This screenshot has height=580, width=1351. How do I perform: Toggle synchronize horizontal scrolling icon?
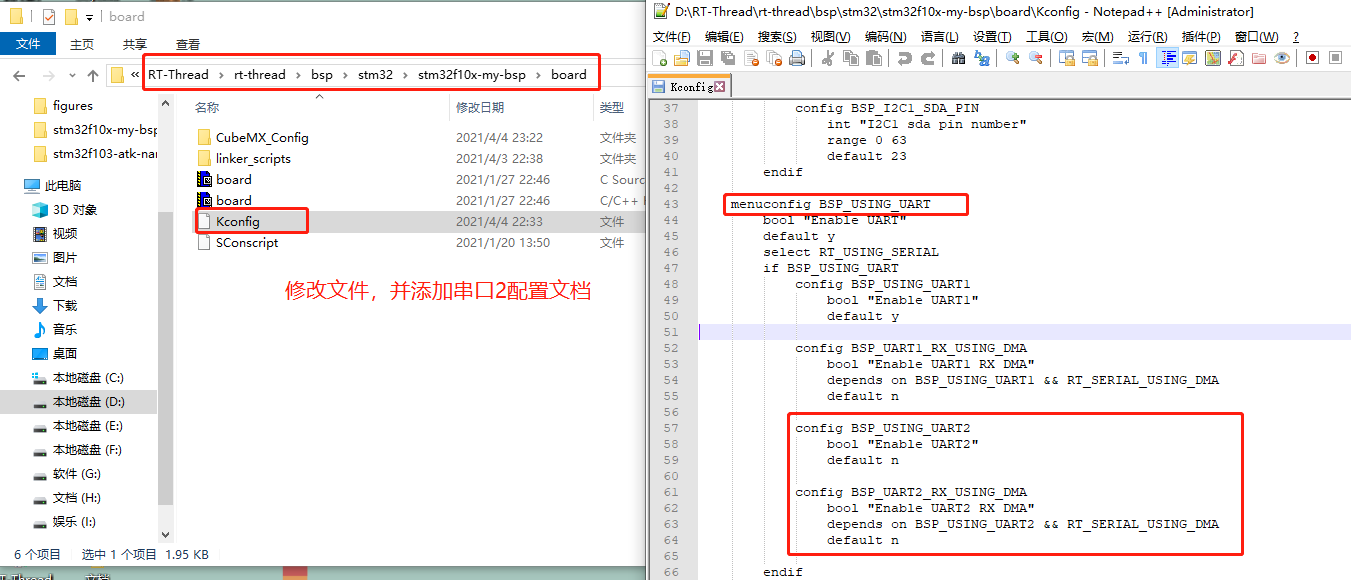(x=1089, y=59)
